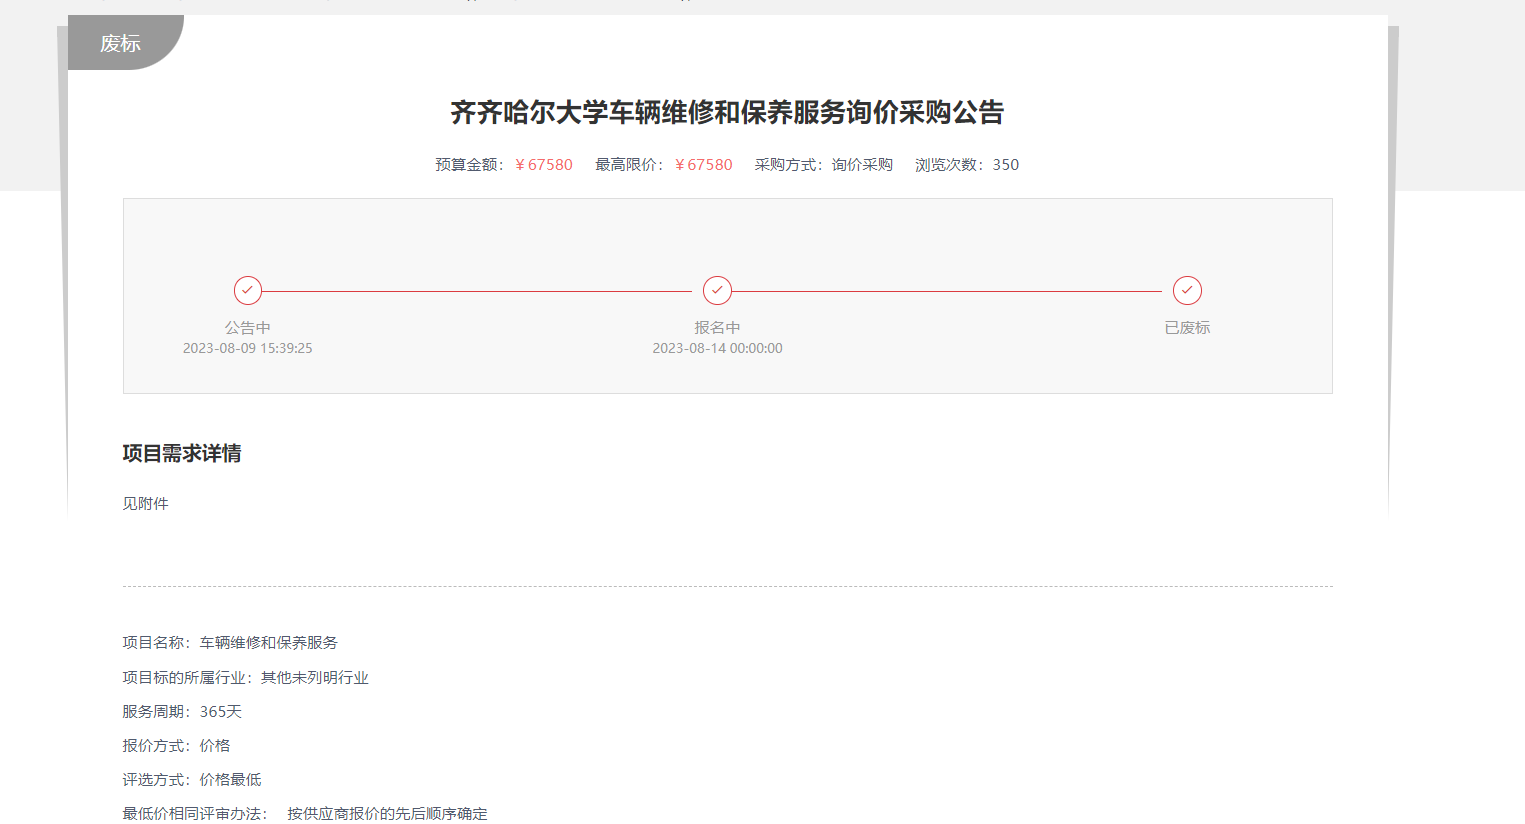1525x824 pixels.
Task: Click the 服务周期 365天 line
Action: point(182,711)
